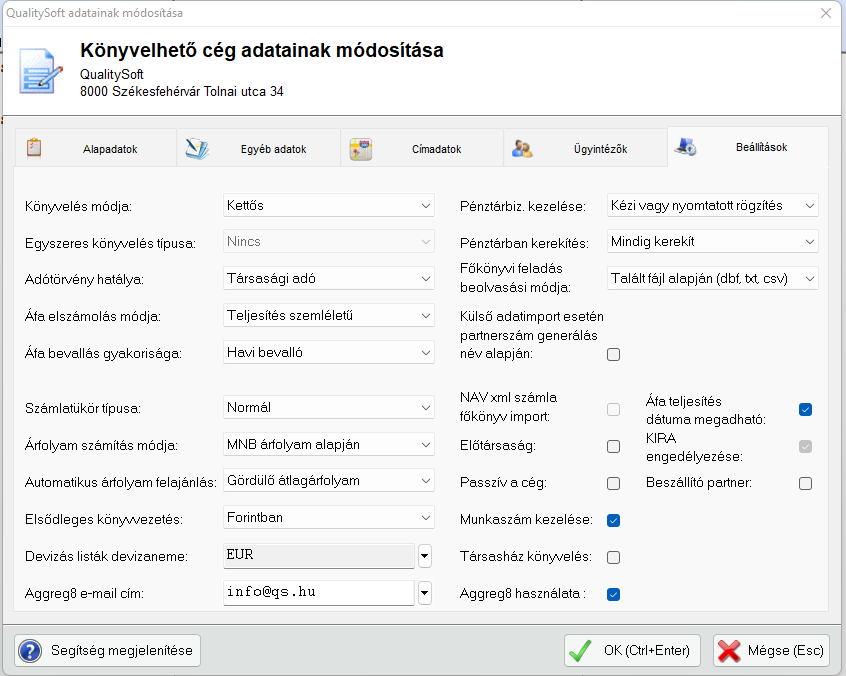Click the Ügyintézők people icon

[522, 149]
